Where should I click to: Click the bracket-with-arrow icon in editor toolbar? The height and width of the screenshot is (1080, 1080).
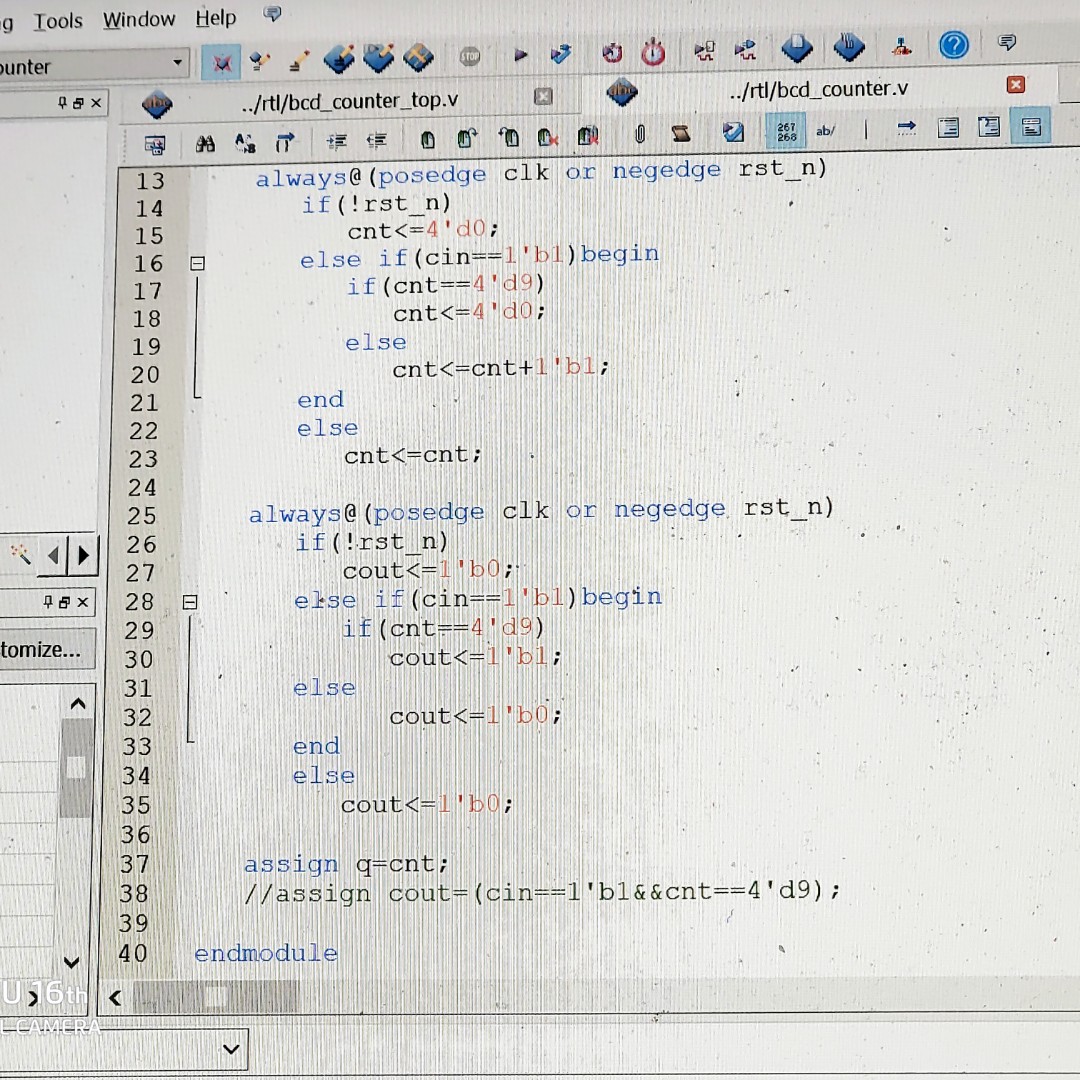click(x=284, y=142)
